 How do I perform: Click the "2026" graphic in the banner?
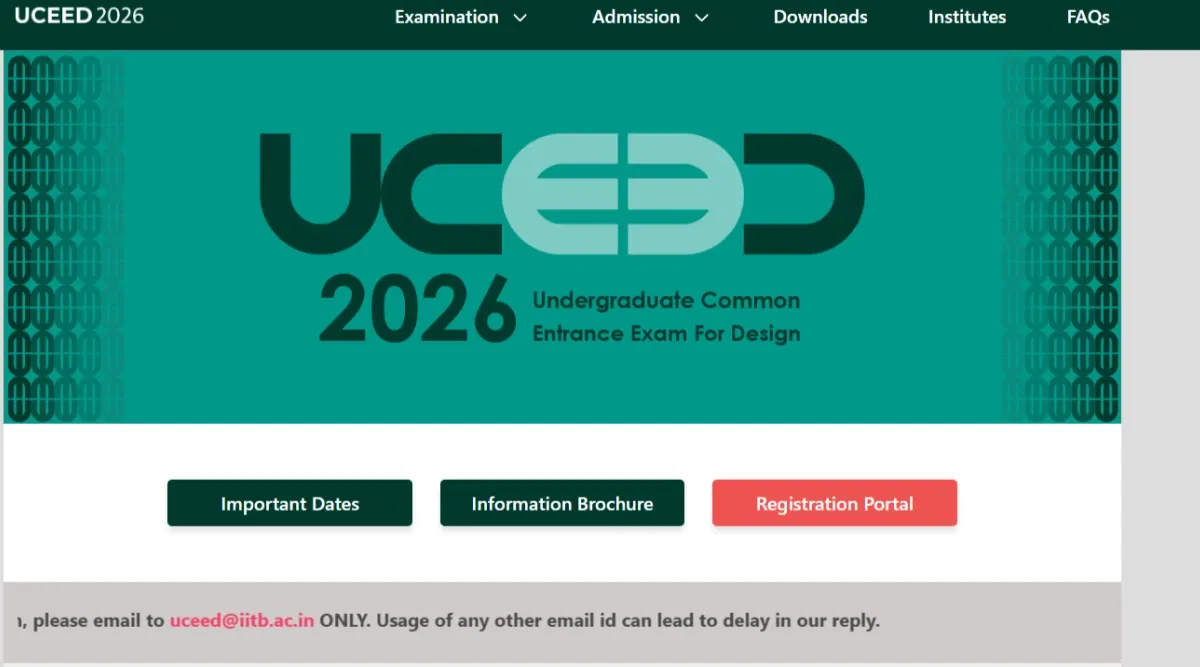tap(417, 305)
